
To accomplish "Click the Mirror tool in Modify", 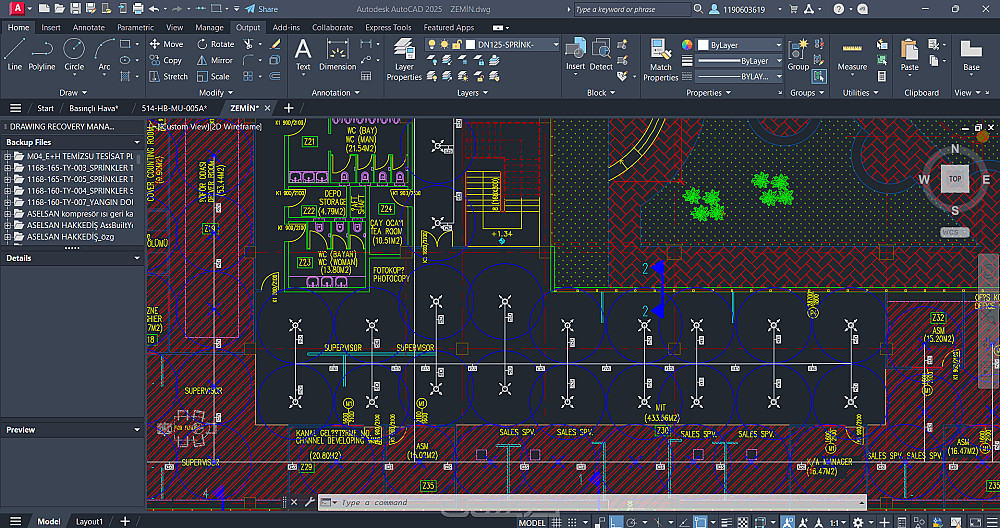I will (x=214, y=60).
